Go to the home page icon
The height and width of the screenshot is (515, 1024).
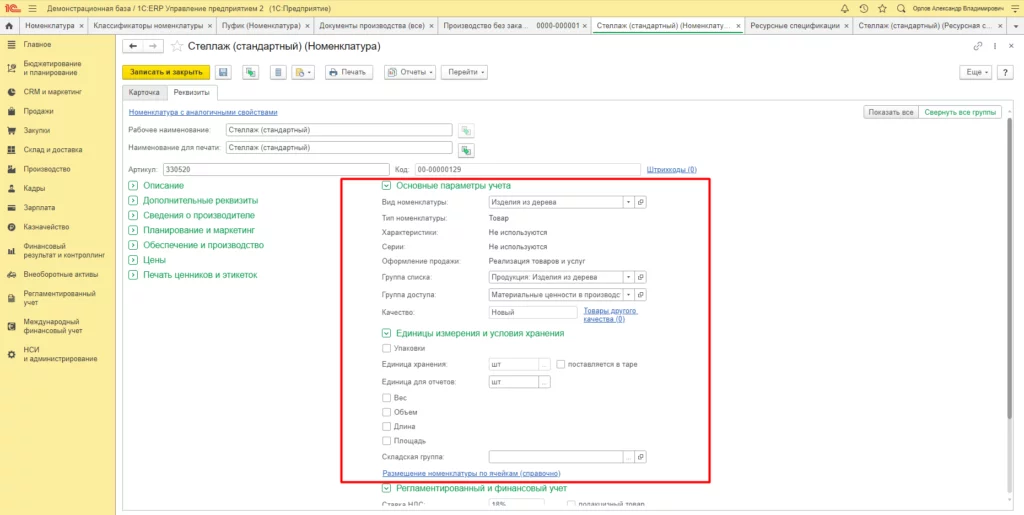(x=10, y=25)
